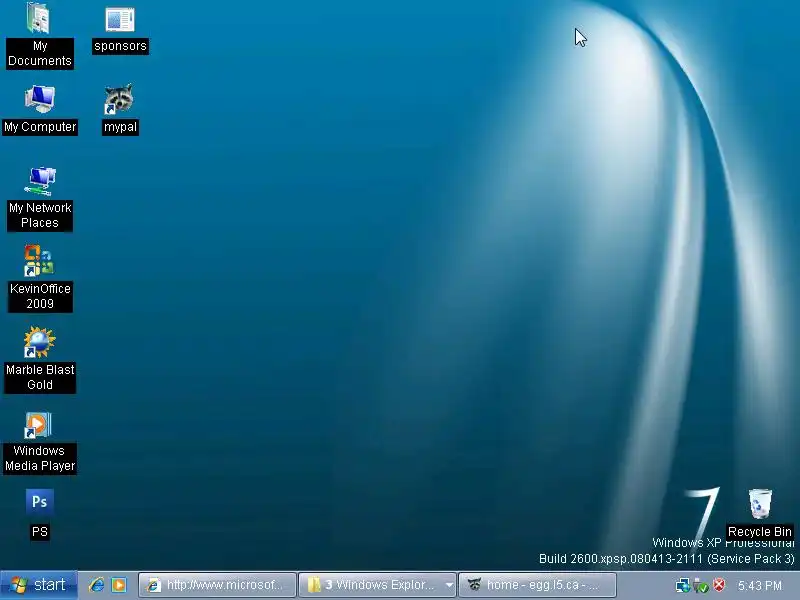The image size is (800, 600).
Task: Click the 'KevinOffice 2009' label text
Action: [40, 296]
